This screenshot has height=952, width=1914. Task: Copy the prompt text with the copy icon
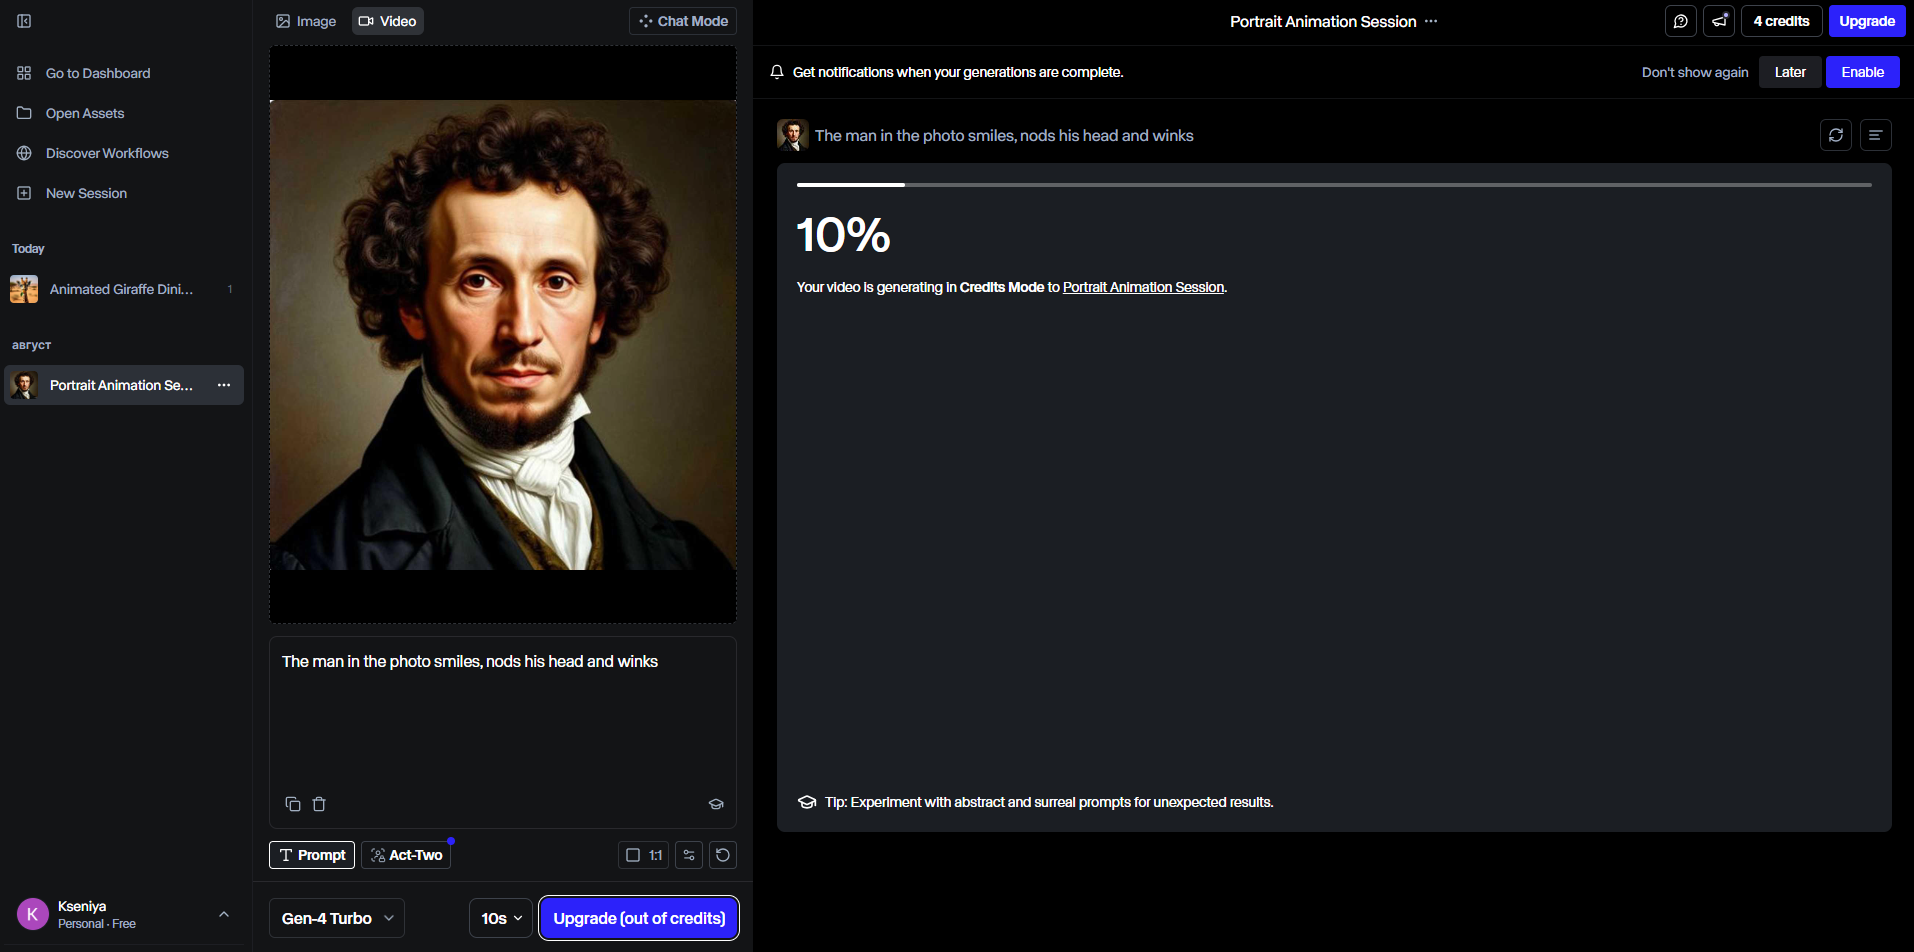pyautogui.click(x=293, y=804)
